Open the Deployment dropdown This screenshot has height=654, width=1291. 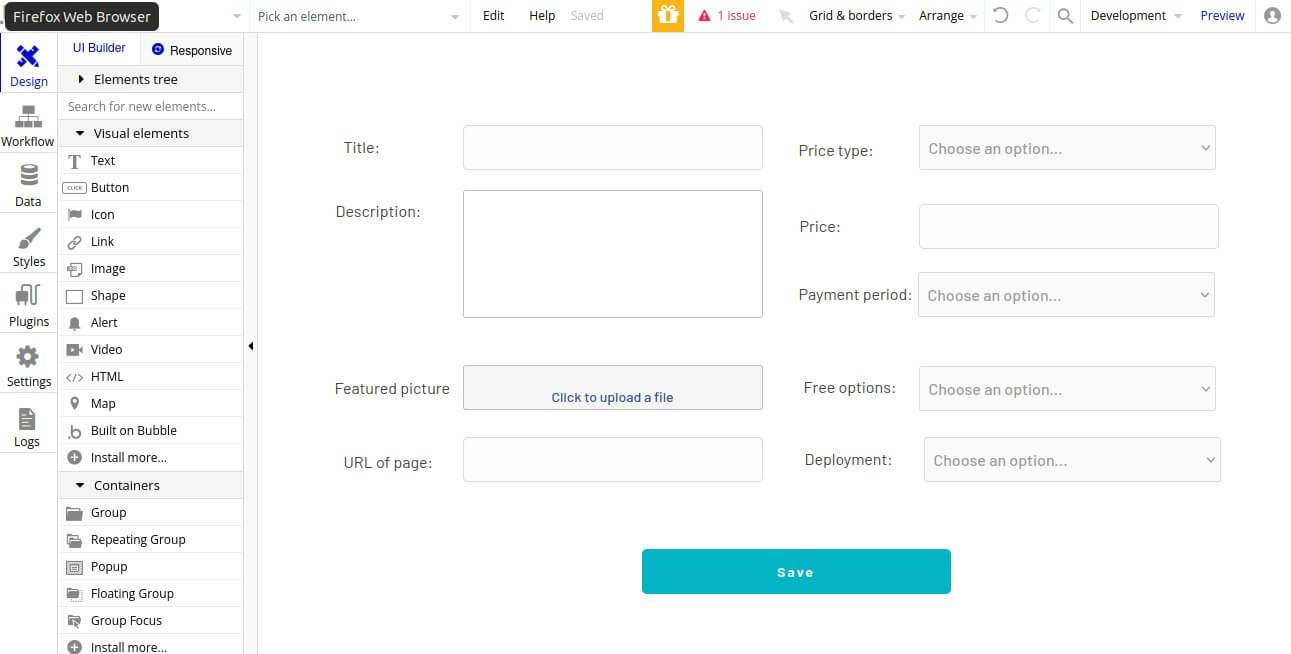click(1072, 460)
